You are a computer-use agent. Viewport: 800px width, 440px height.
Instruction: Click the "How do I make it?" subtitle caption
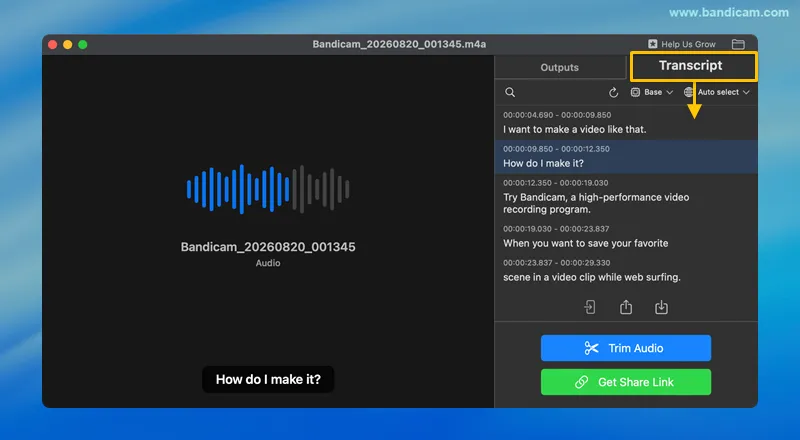[268, 379]
